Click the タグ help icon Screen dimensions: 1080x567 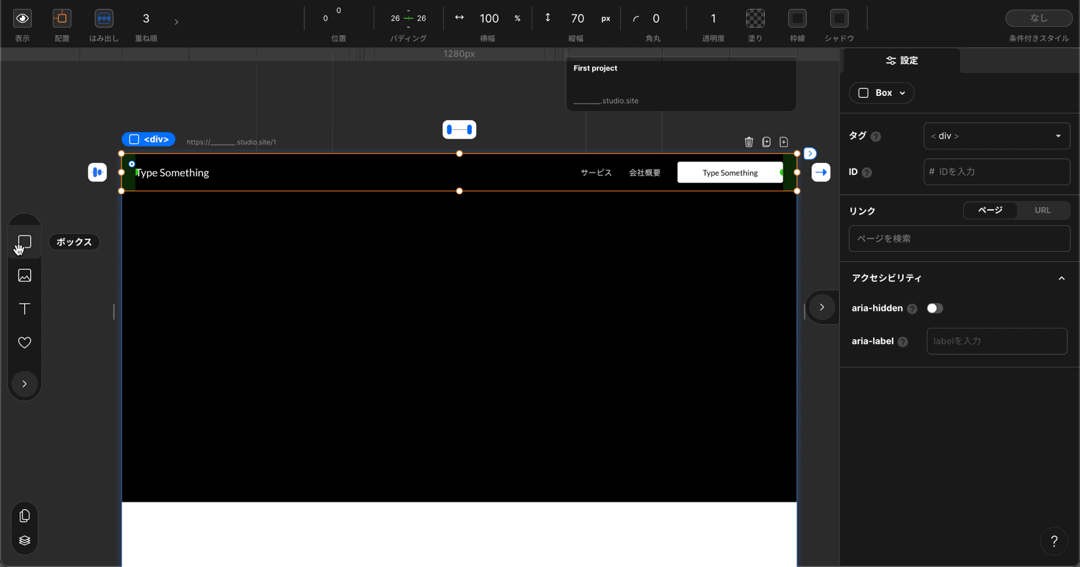coord(875,136)
